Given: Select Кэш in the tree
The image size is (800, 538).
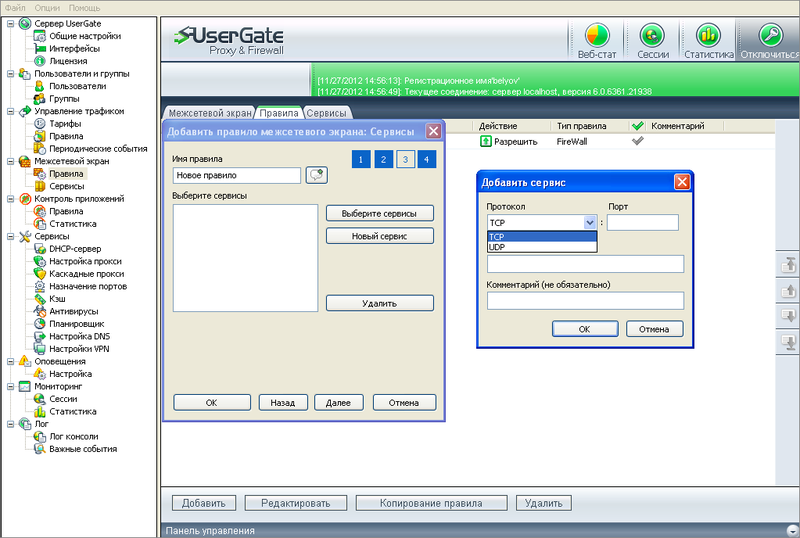Looking at the screenshot, I should 57,299.
